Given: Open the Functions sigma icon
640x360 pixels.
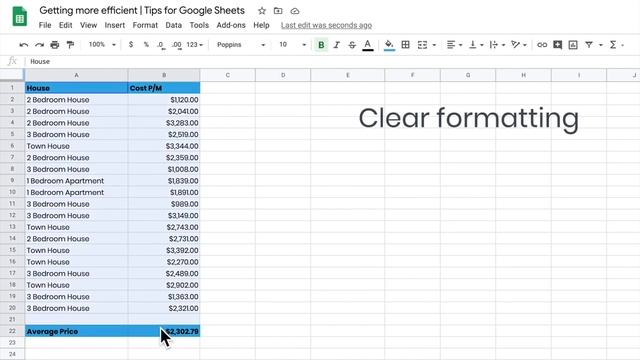Looking at the screenshot, I should tap(613, 45).
